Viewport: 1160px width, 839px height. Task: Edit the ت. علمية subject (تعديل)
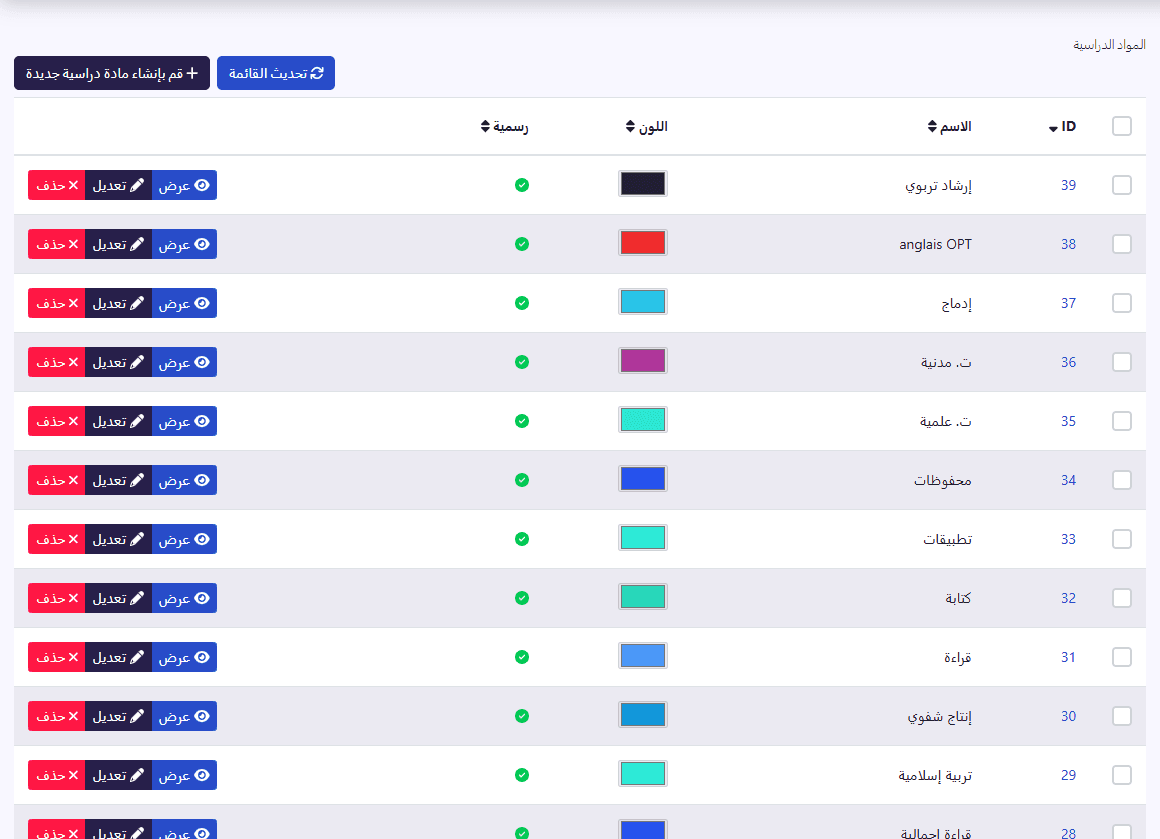click(118, 421)
